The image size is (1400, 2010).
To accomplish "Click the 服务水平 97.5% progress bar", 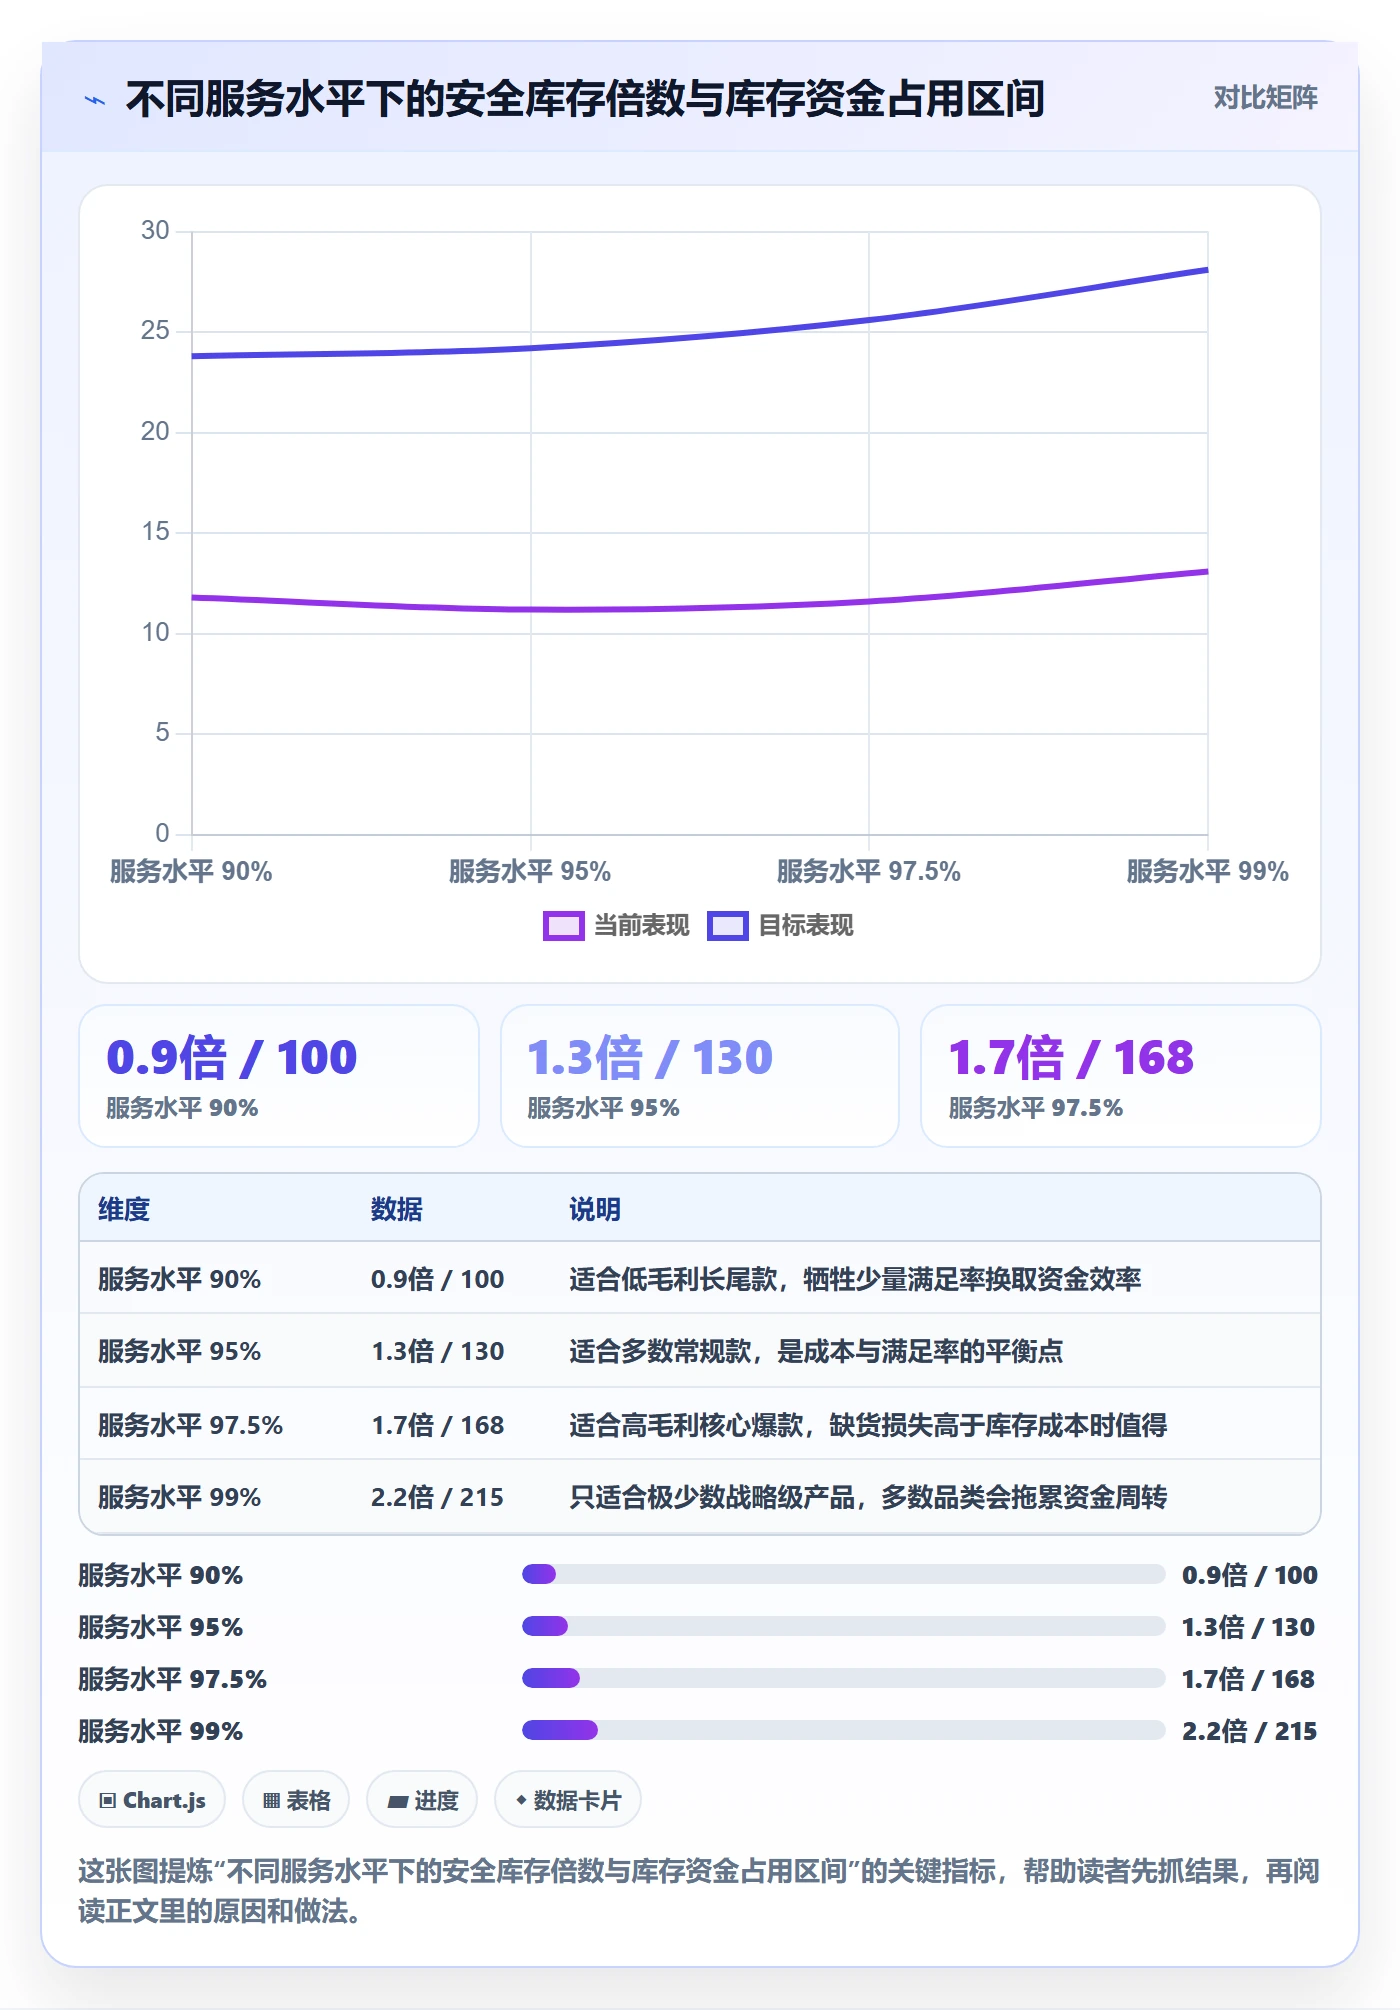I will pos(843,1678).
